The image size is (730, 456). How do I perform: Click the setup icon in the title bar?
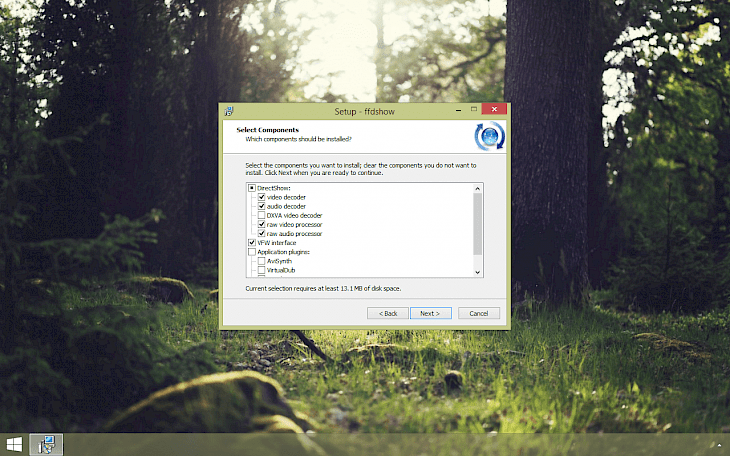coord(229,111)
